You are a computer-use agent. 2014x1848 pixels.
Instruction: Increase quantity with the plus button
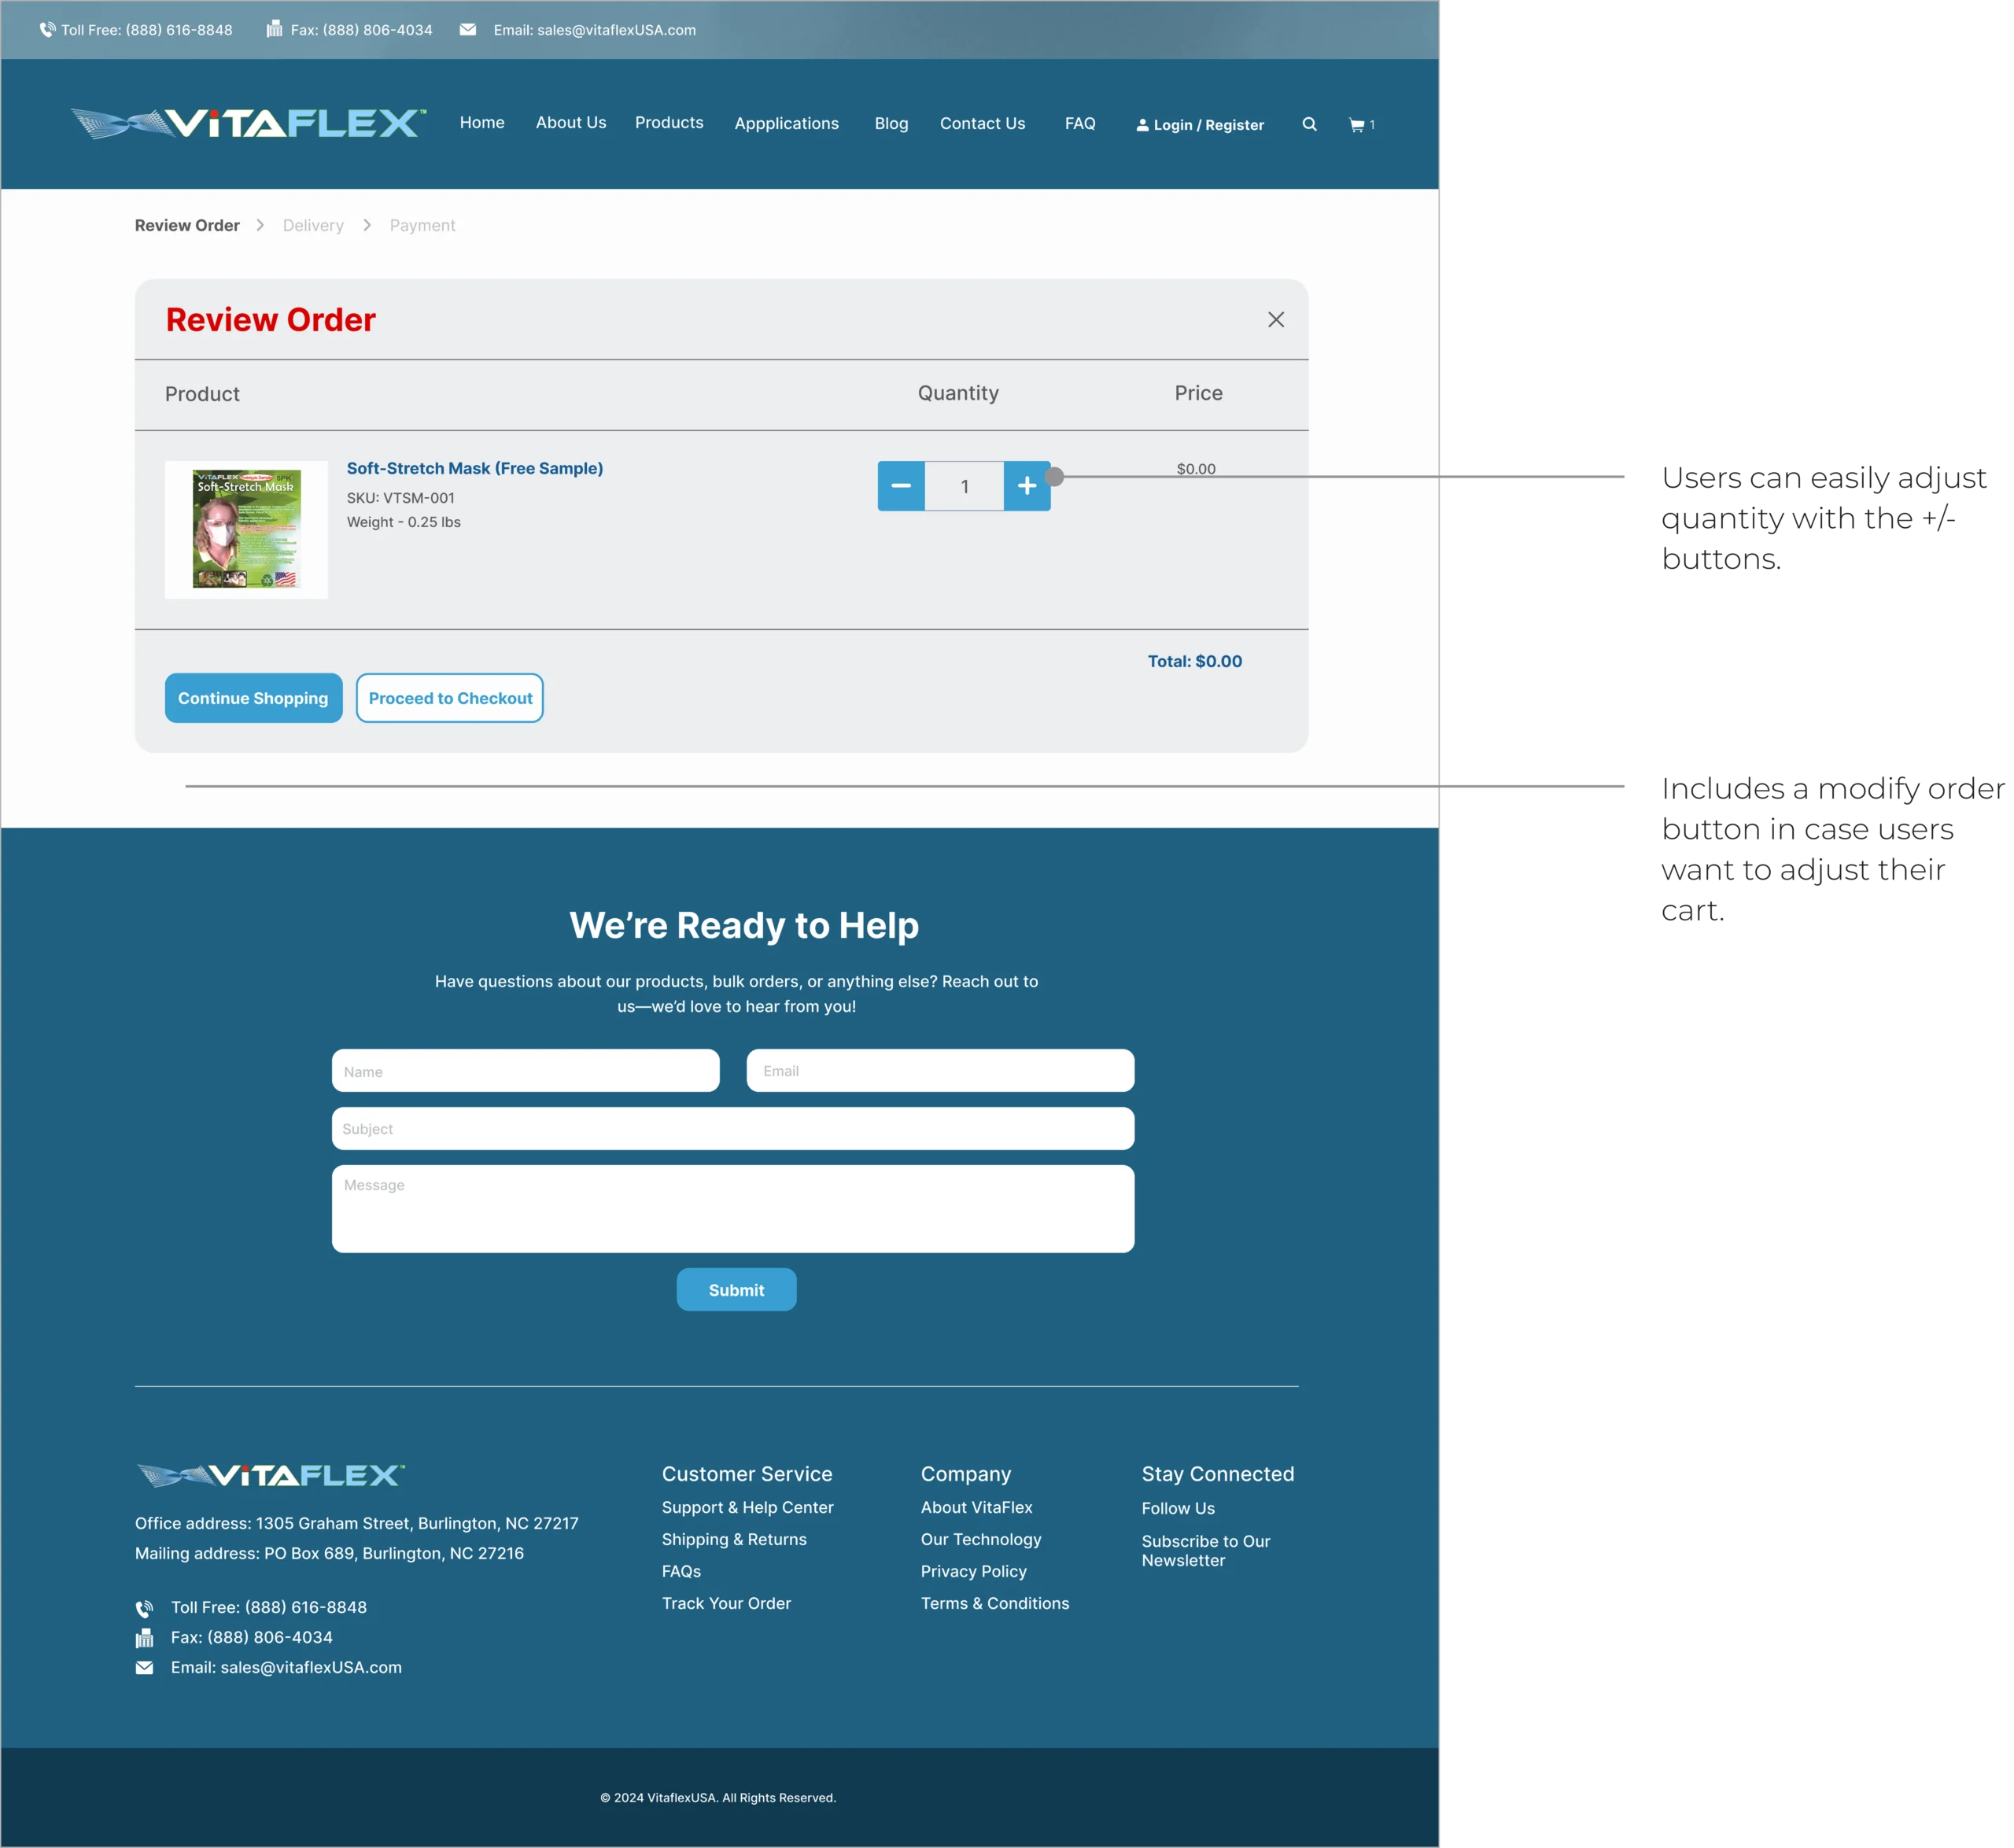(x=1027, y=486)
